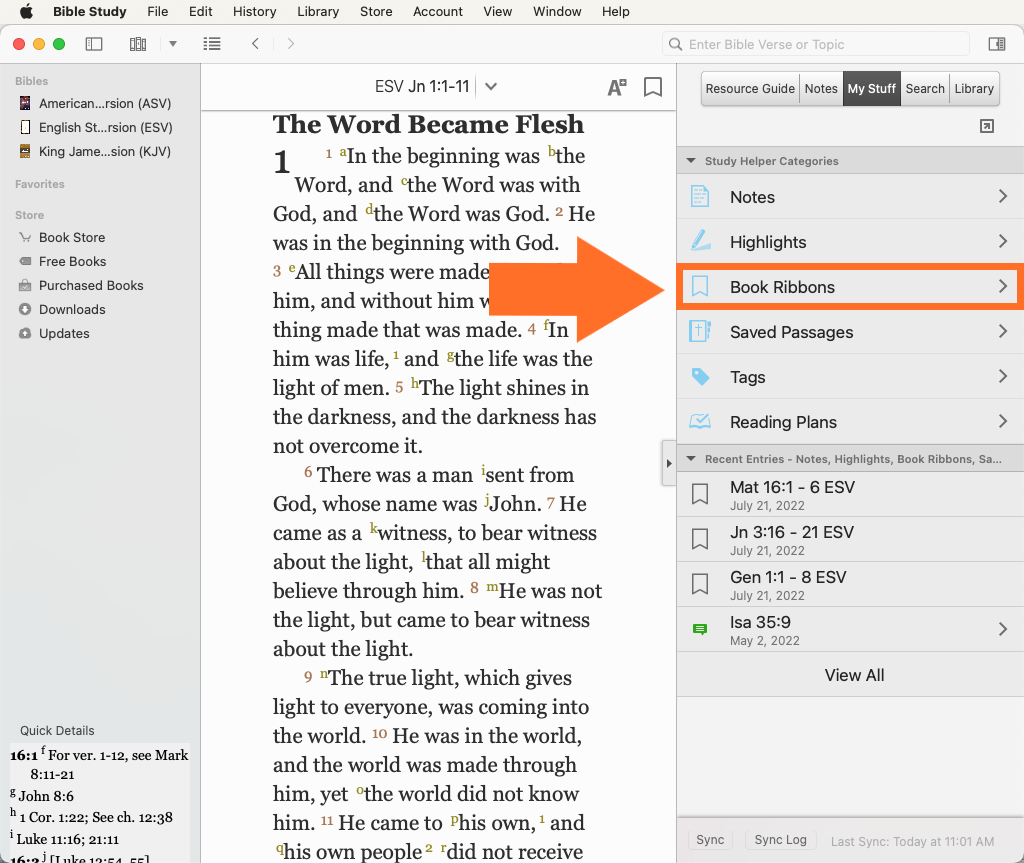This screenshot has width=1024, height=863.
Task: Collapse the Recent Entries section
Action: coord(690,459)
